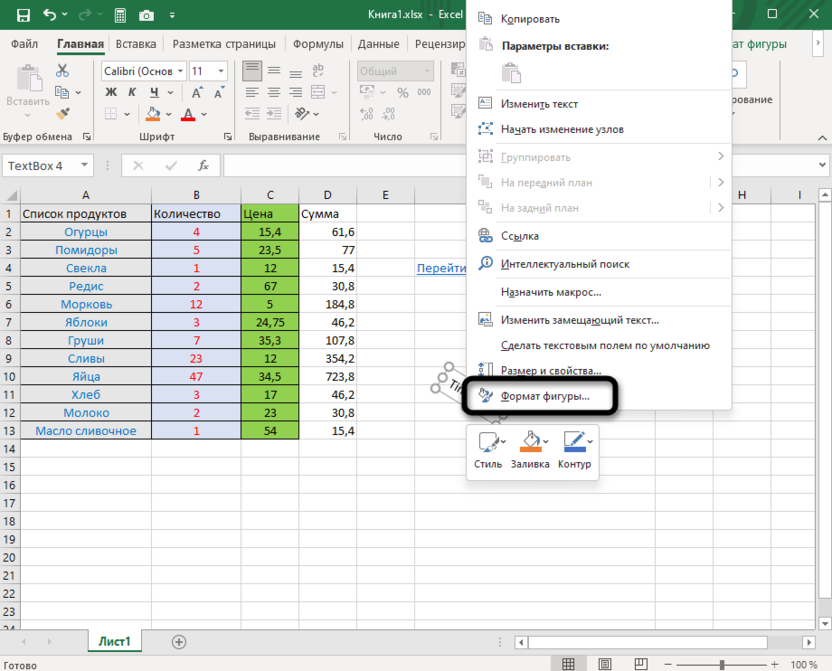Click the Save icon in quick access toolbar
The height and width of the screenshot is (671, 832).
pos(21,15)
